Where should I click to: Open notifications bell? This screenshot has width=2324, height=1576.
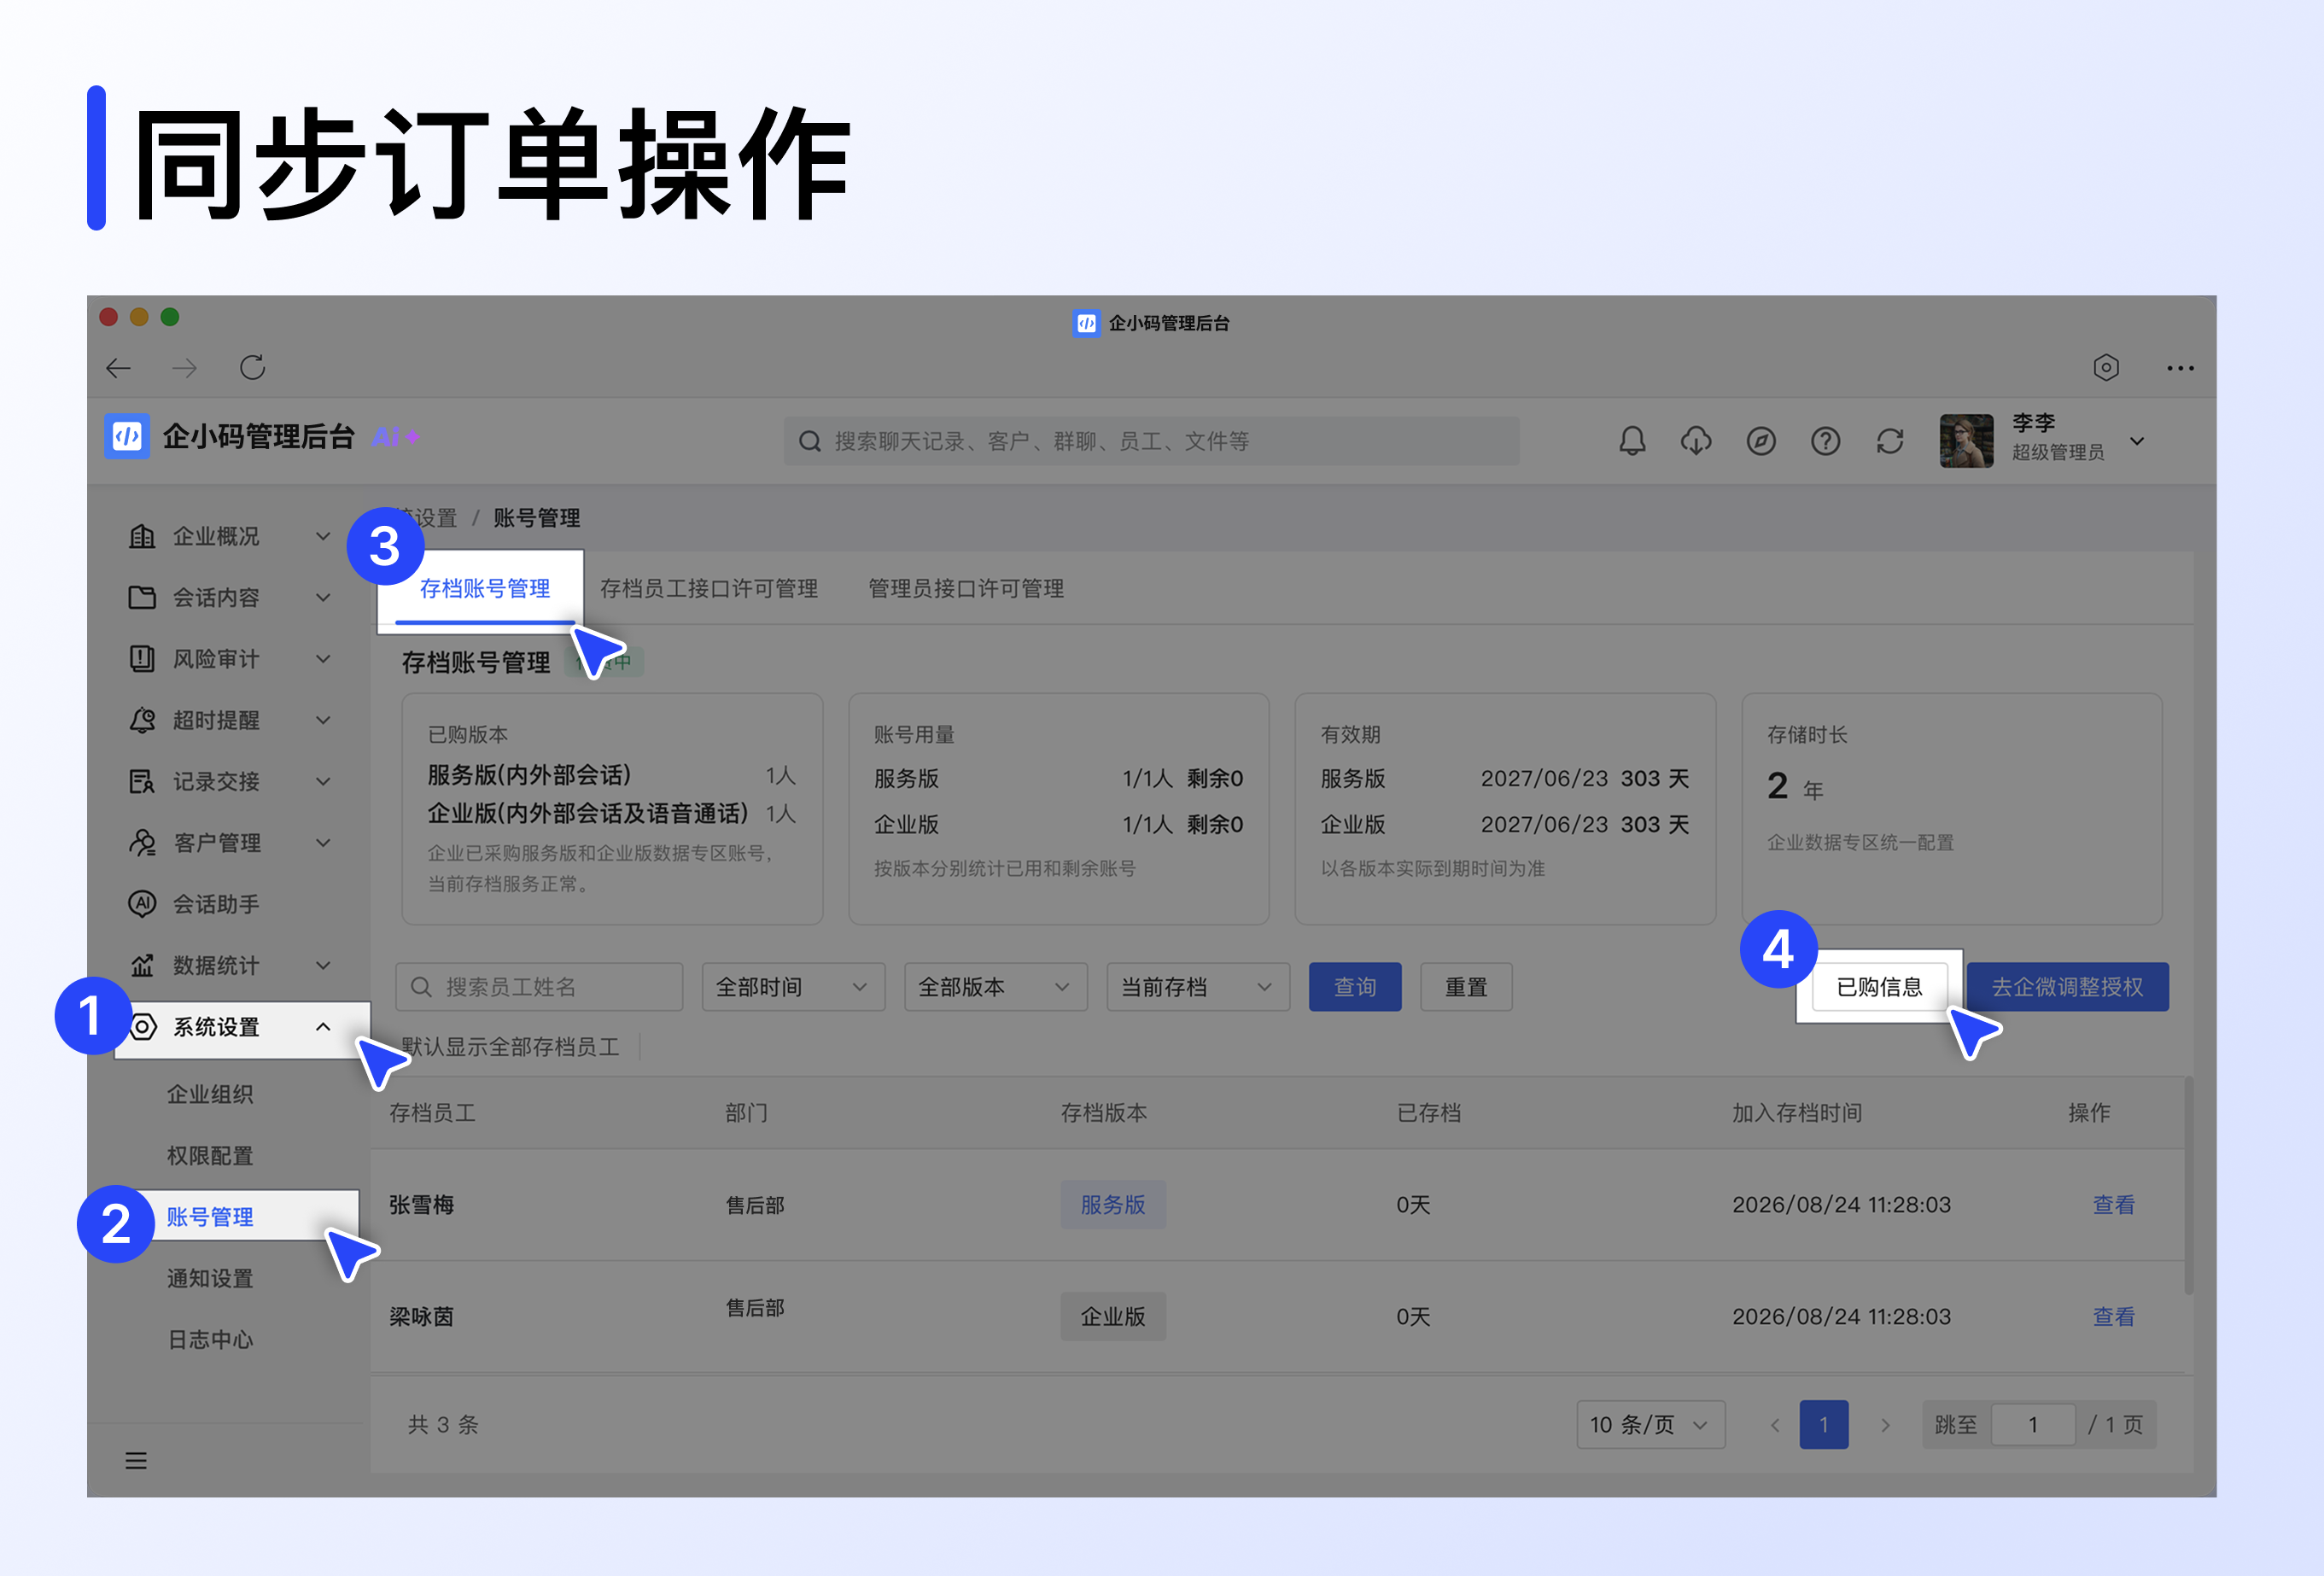tap(1632, 441)
